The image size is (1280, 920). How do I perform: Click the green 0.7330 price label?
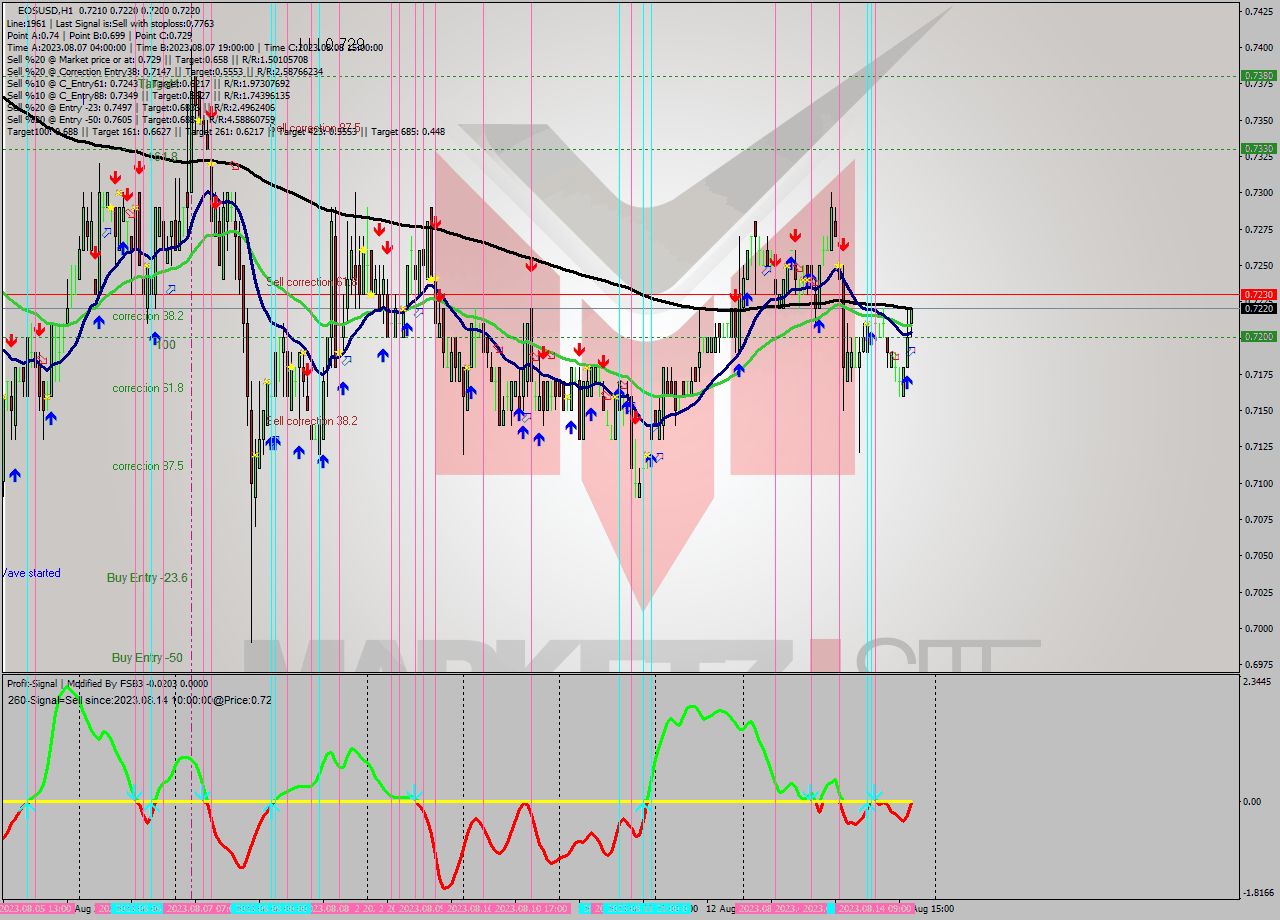pos(1258,148)
